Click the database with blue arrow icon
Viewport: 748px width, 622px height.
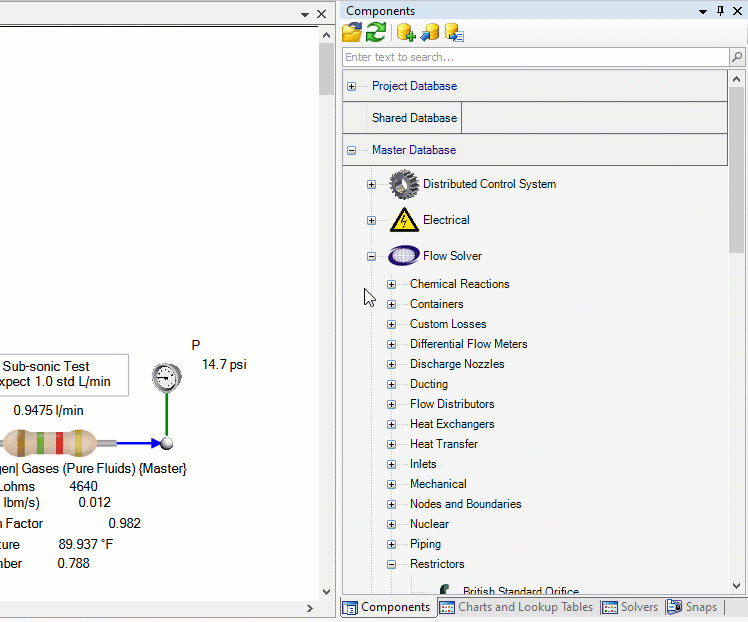click(430, 33)
